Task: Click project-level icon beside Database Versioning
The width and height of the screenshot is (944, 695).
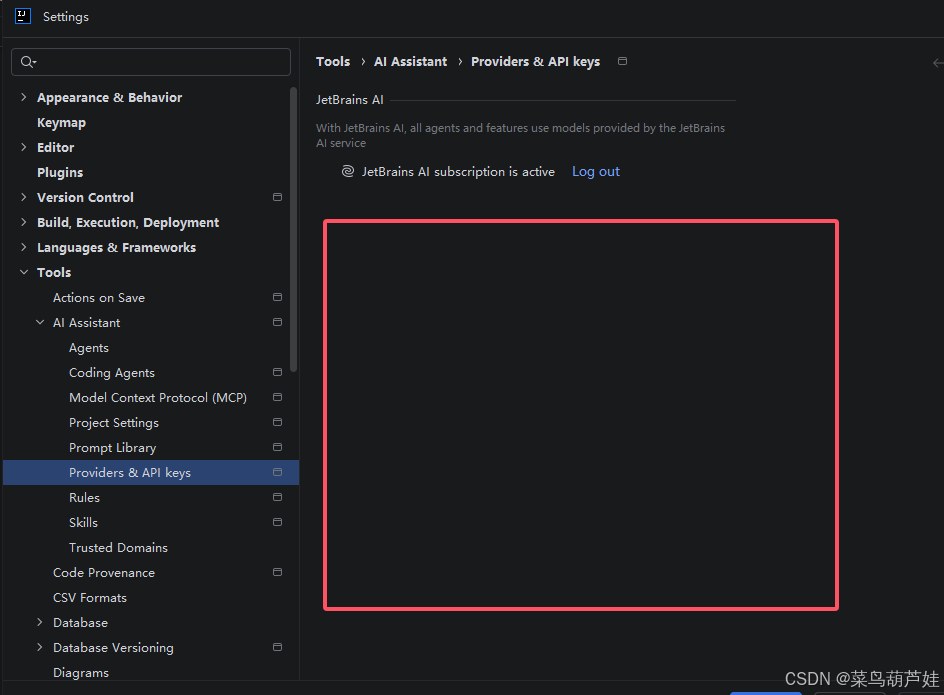Action: [x=278, y=647]
